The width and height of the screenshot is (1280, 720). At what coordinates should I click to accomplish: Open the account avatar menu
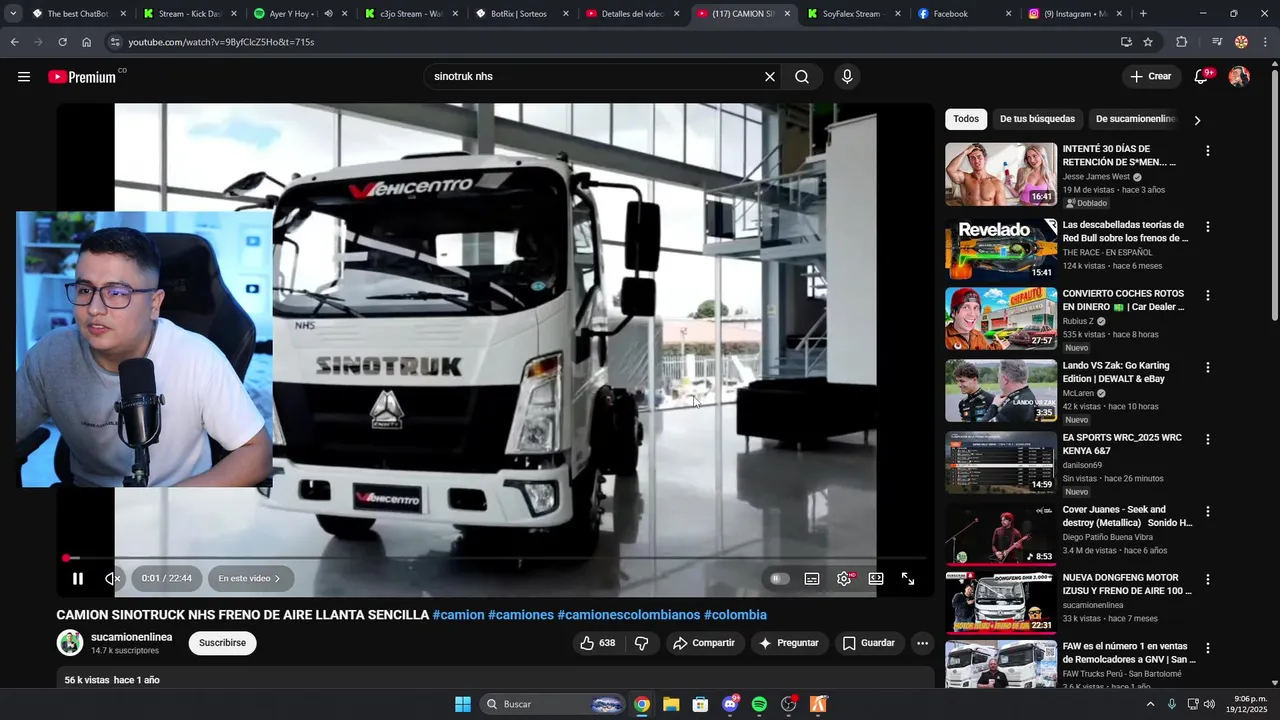[x=1239, y=77]
